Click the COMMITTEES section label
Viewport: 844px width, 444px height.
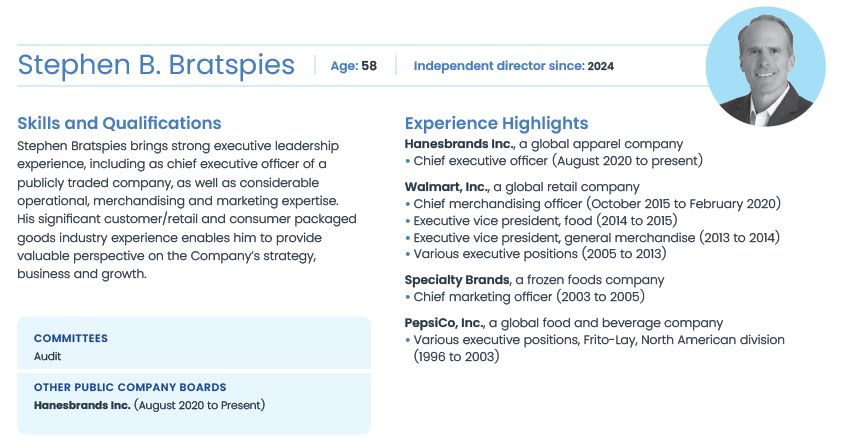pos(71,339)
